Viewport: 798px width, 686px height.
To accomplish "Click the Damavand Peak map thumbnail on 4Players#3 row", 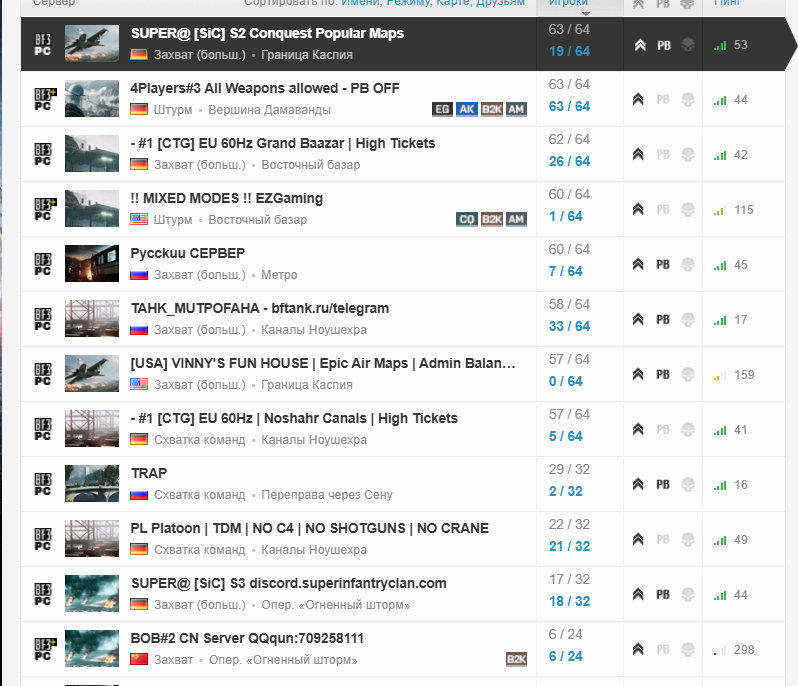I will click(x=92, y=99).
